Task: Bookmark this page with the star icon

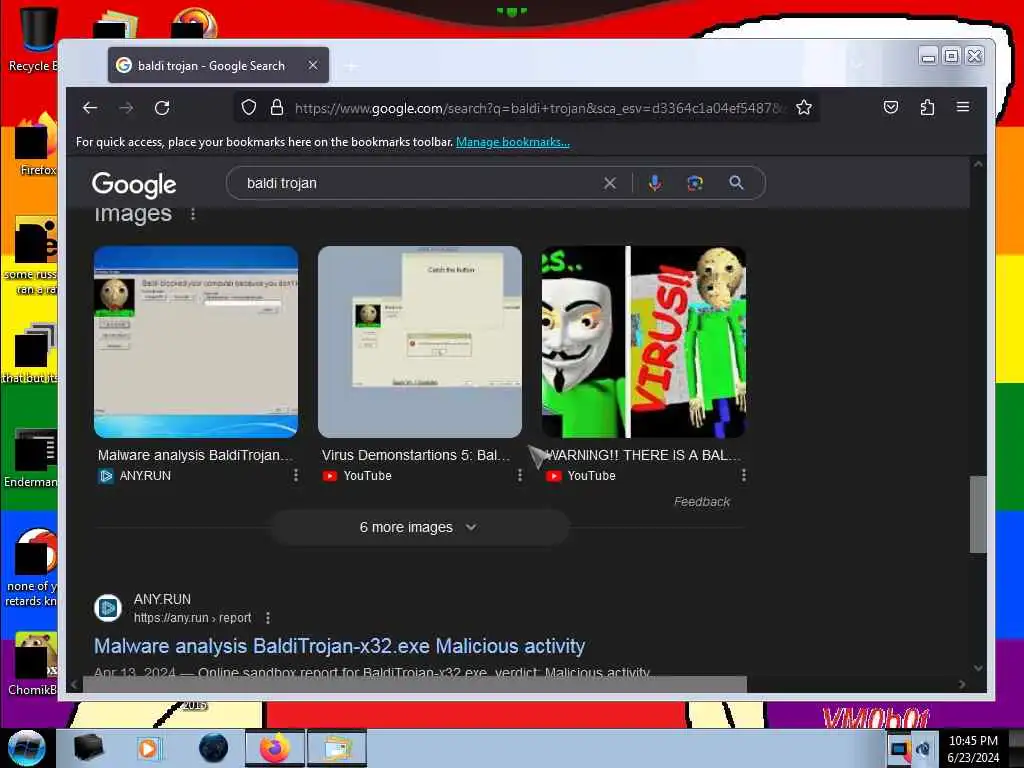Action: (x=804, y=107)
